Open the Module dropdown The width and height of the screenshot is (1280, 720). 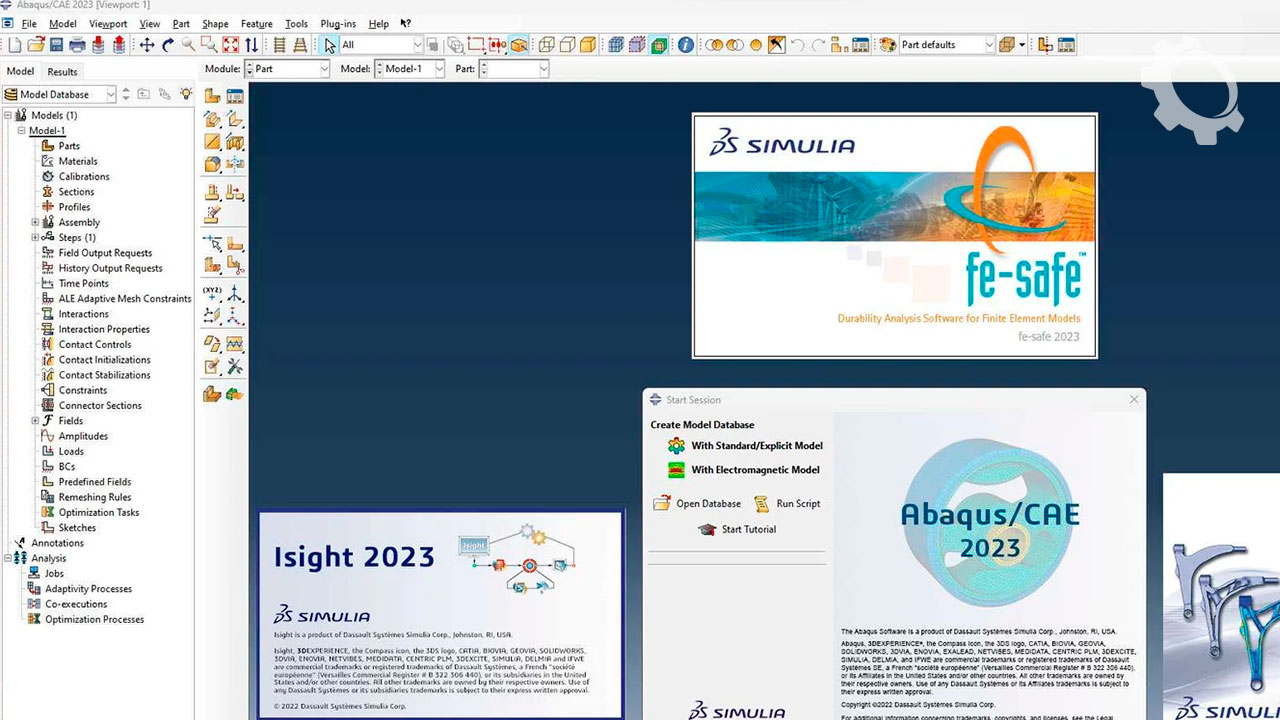pos(288,69)
